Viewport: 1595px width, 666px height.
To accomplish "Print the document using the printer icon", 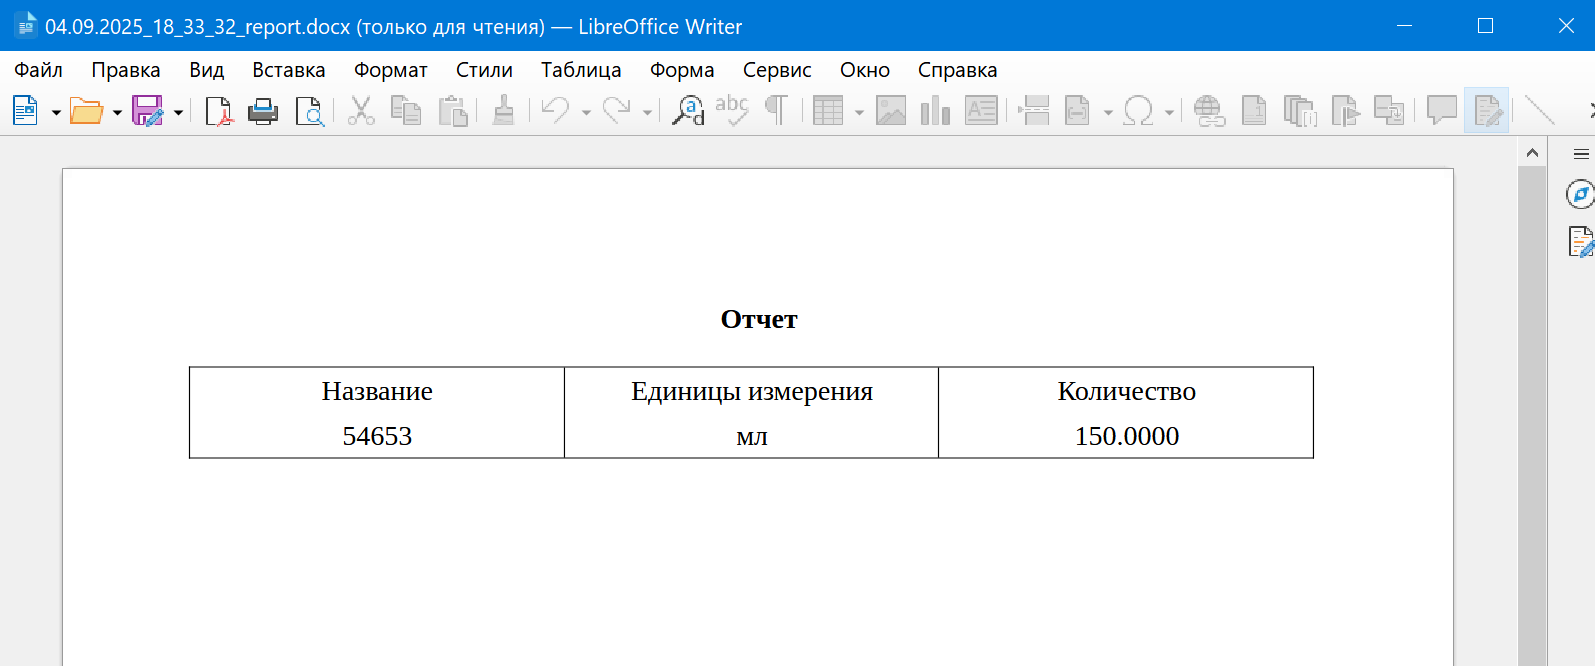I will 263,110.
